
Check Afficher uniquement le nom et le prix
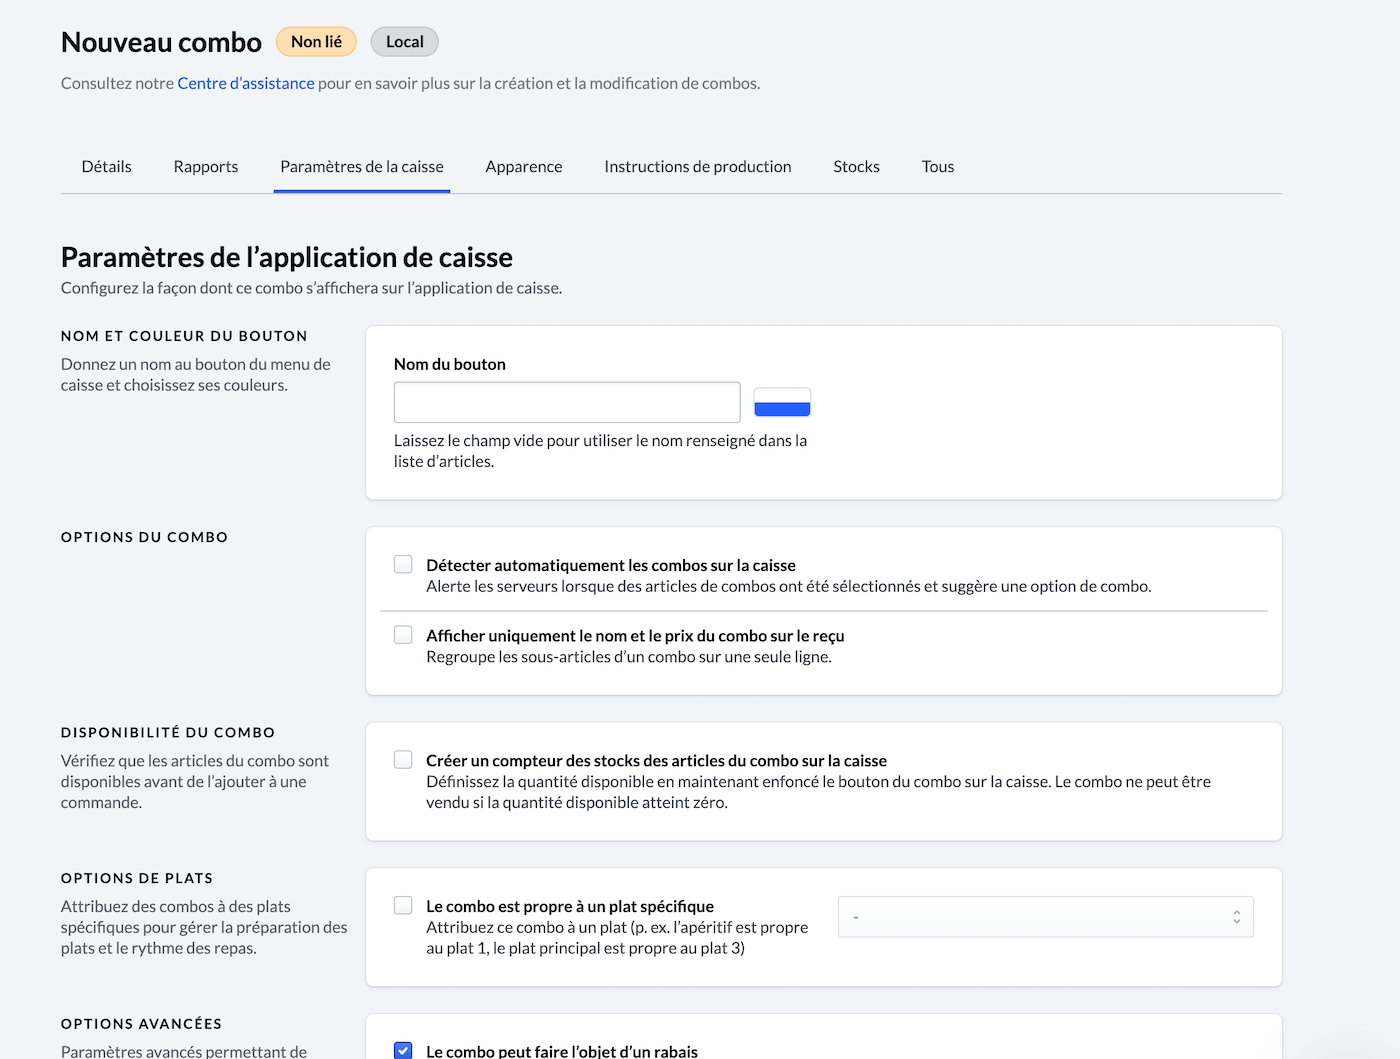pyautogui.click(x=403, y=634)
